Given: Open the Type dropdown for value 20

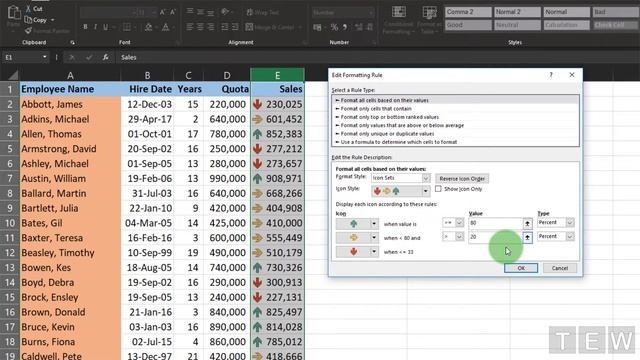Looking at the screenshot, I should click(x=570, y=236).
